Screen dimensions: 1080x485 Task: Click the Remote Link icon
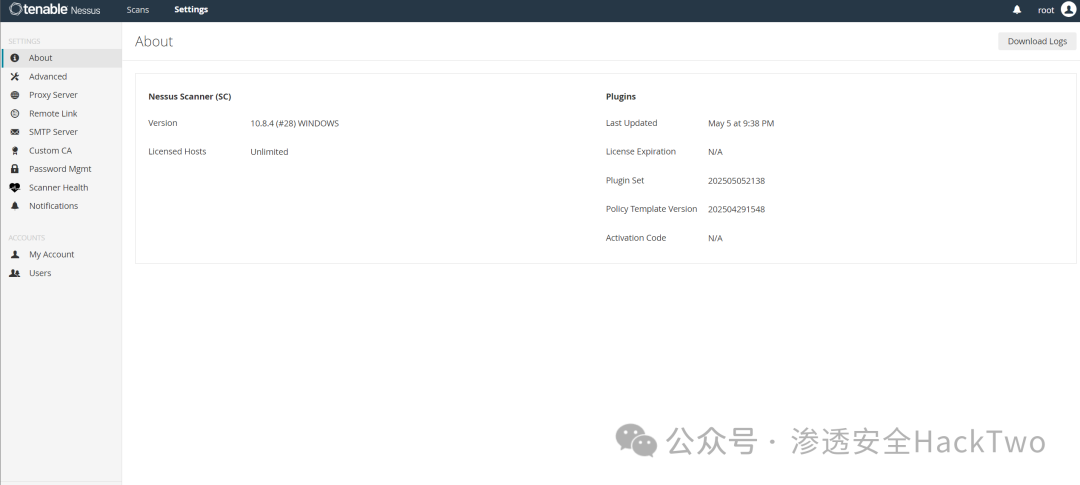(15, 114)
